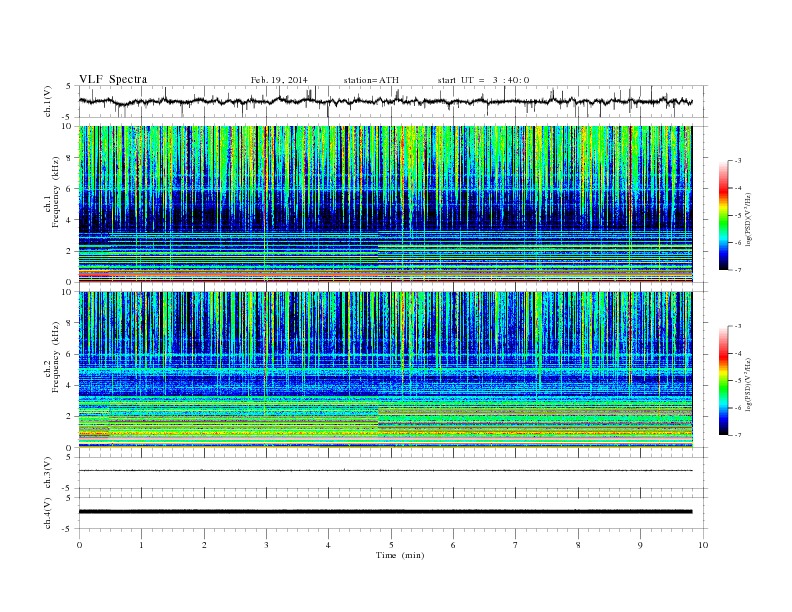
Task: Click the "ch.4(V)" axis label
Action: pos(47,513)
